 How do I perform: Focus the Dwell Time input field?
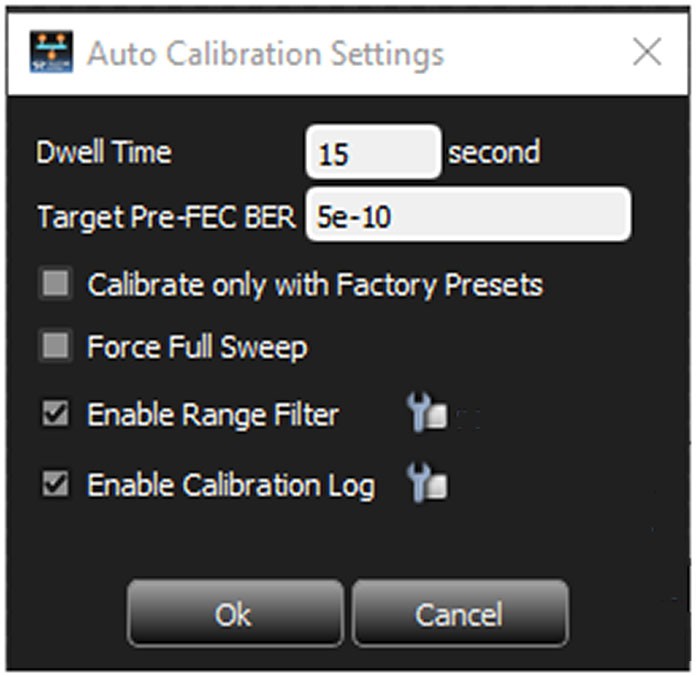coord(373,152)
